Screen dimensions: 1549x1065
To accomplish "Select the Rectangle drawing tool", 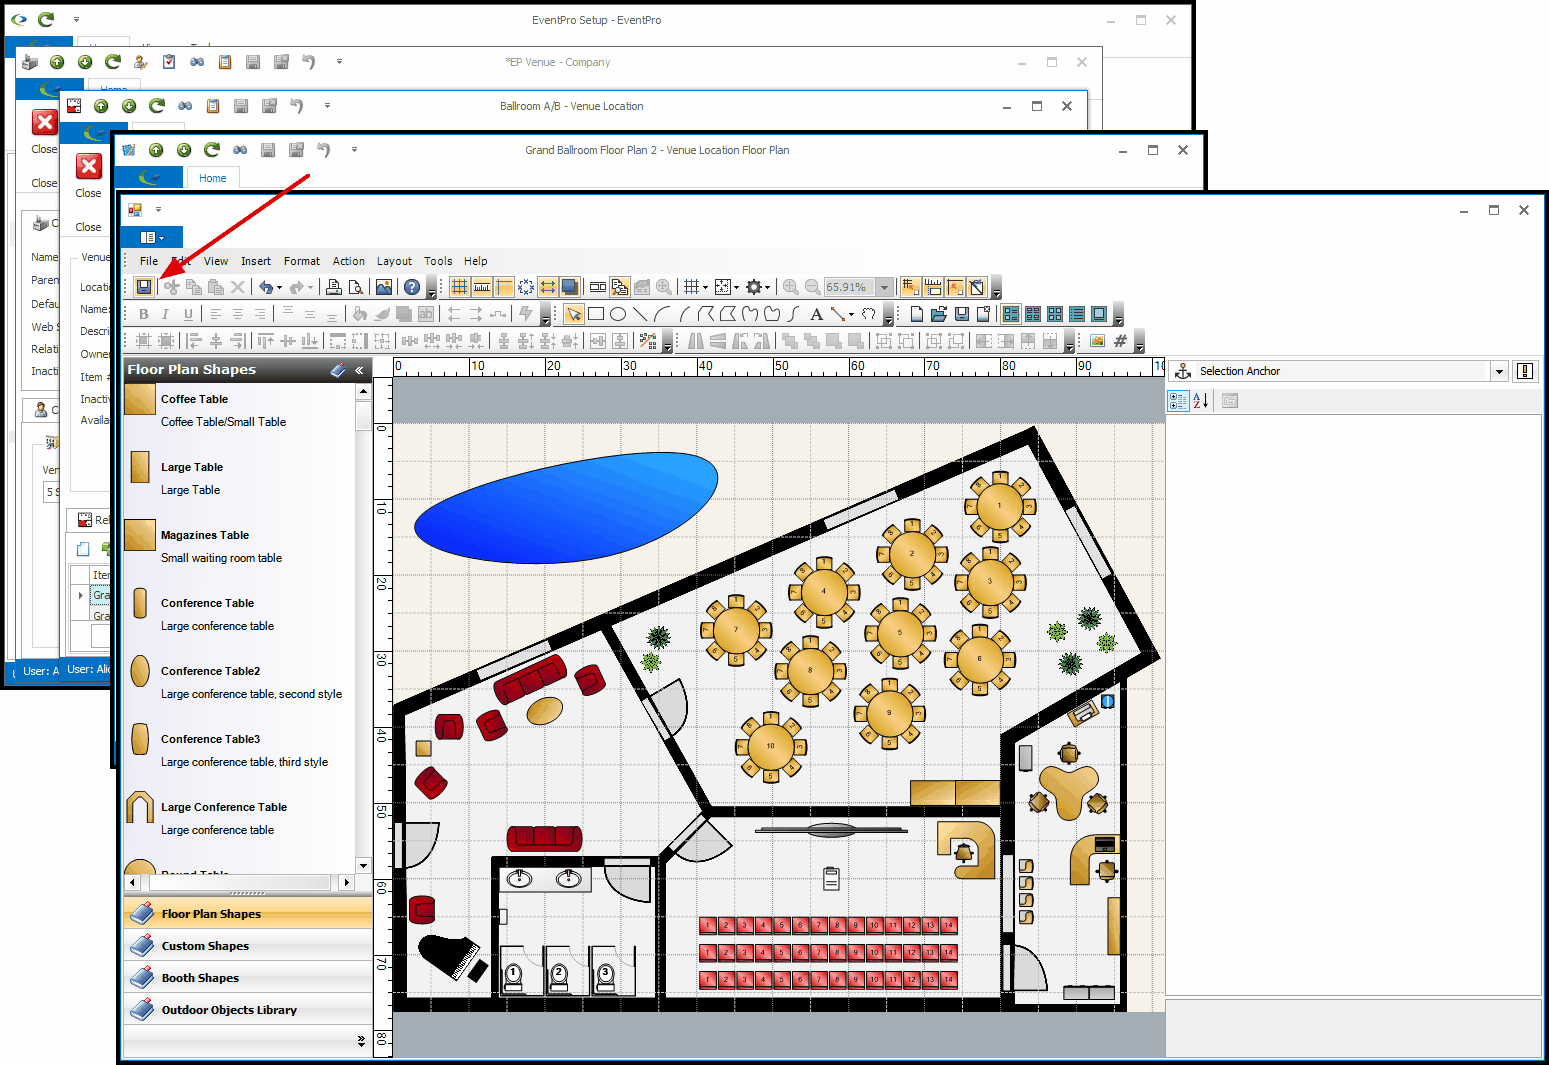I will 596,314.
